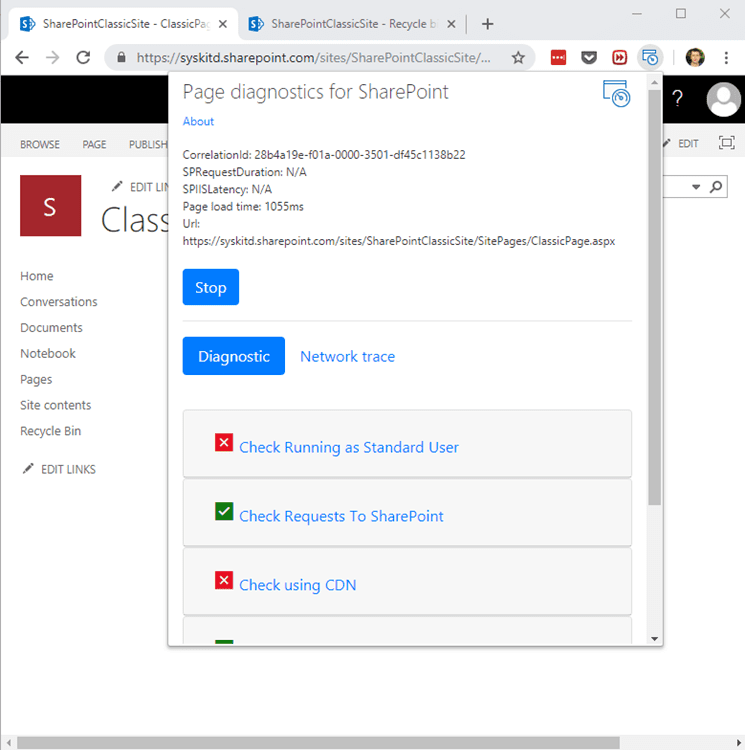Click the focus on content icon
Screen dimensions: 745x750
click(726, 143)
